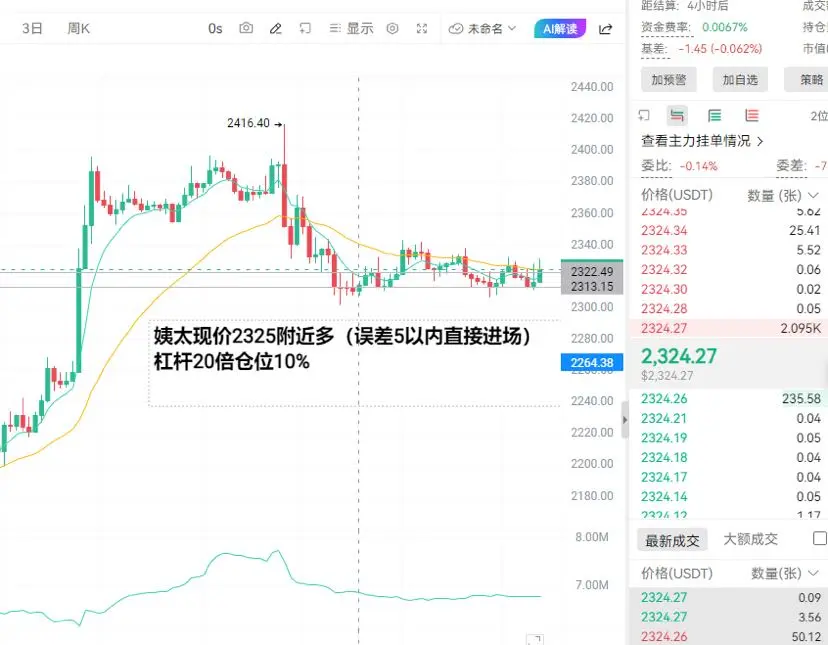This screenshot has width=828, height=645.
Task: Open chart settings hexagon icon
Action: 392,29
